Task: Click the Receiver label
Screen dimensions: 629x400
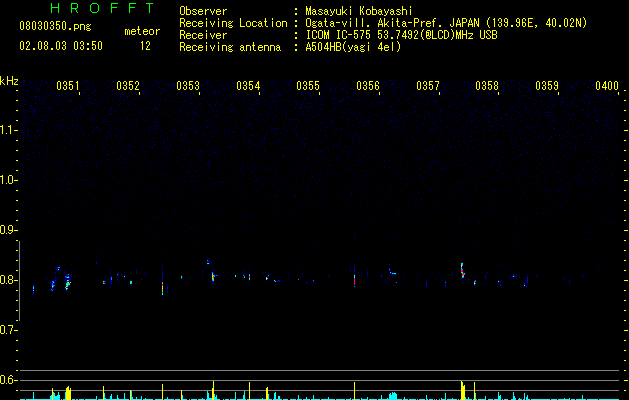Action: coord(203,35)
